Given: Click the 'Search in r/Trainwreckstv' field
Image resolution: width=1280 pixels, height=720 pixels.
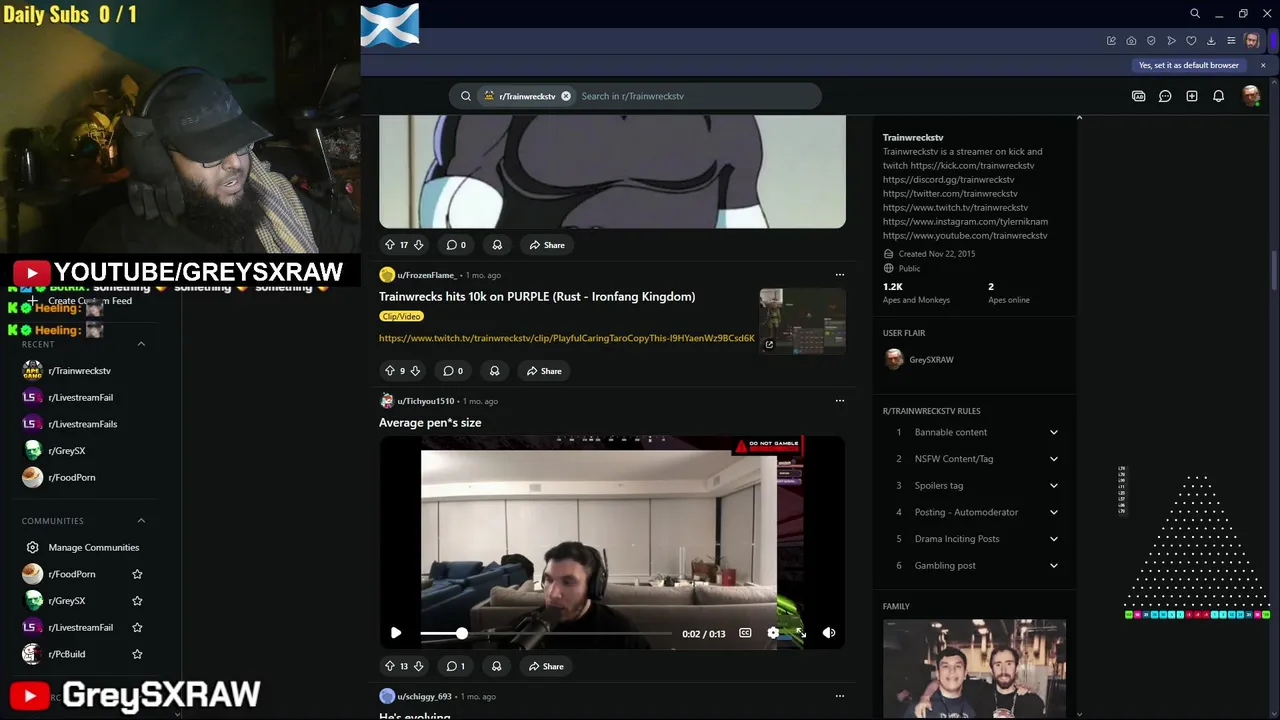Looking at the screenshot, I should [695, 96].
